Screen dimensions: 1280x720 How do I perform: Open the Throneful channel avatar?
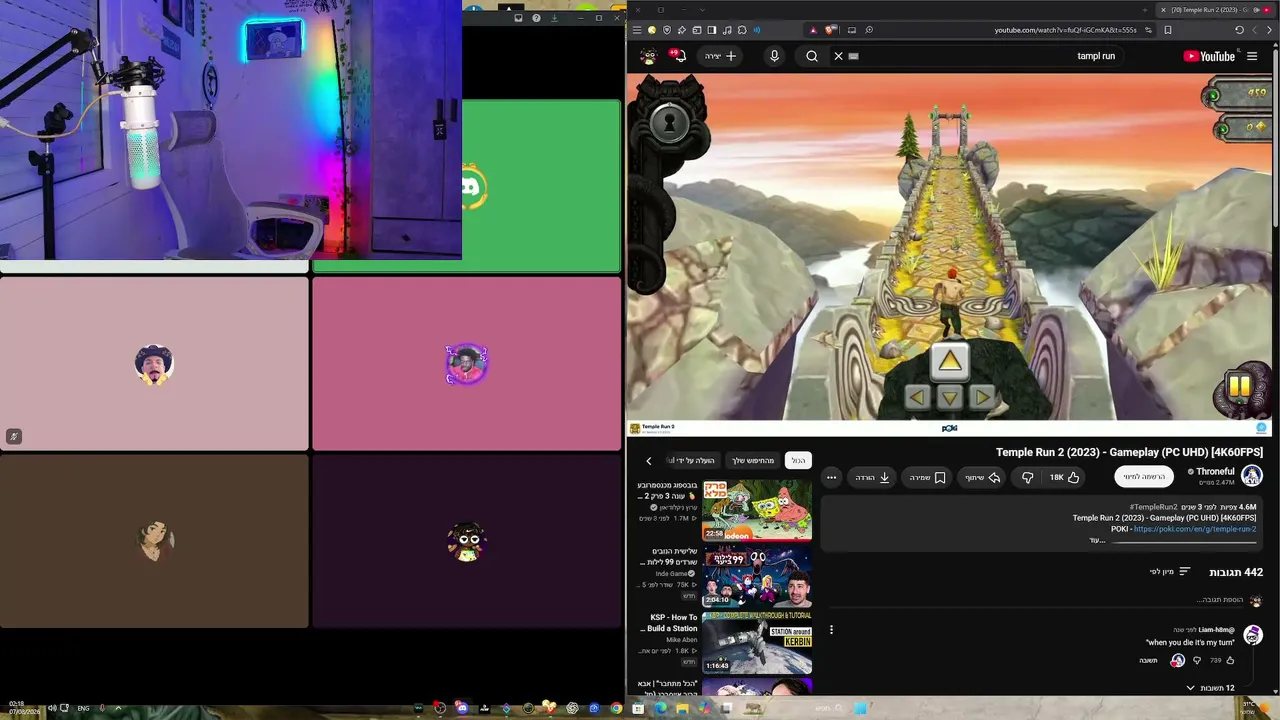[x=1252, y=476]
